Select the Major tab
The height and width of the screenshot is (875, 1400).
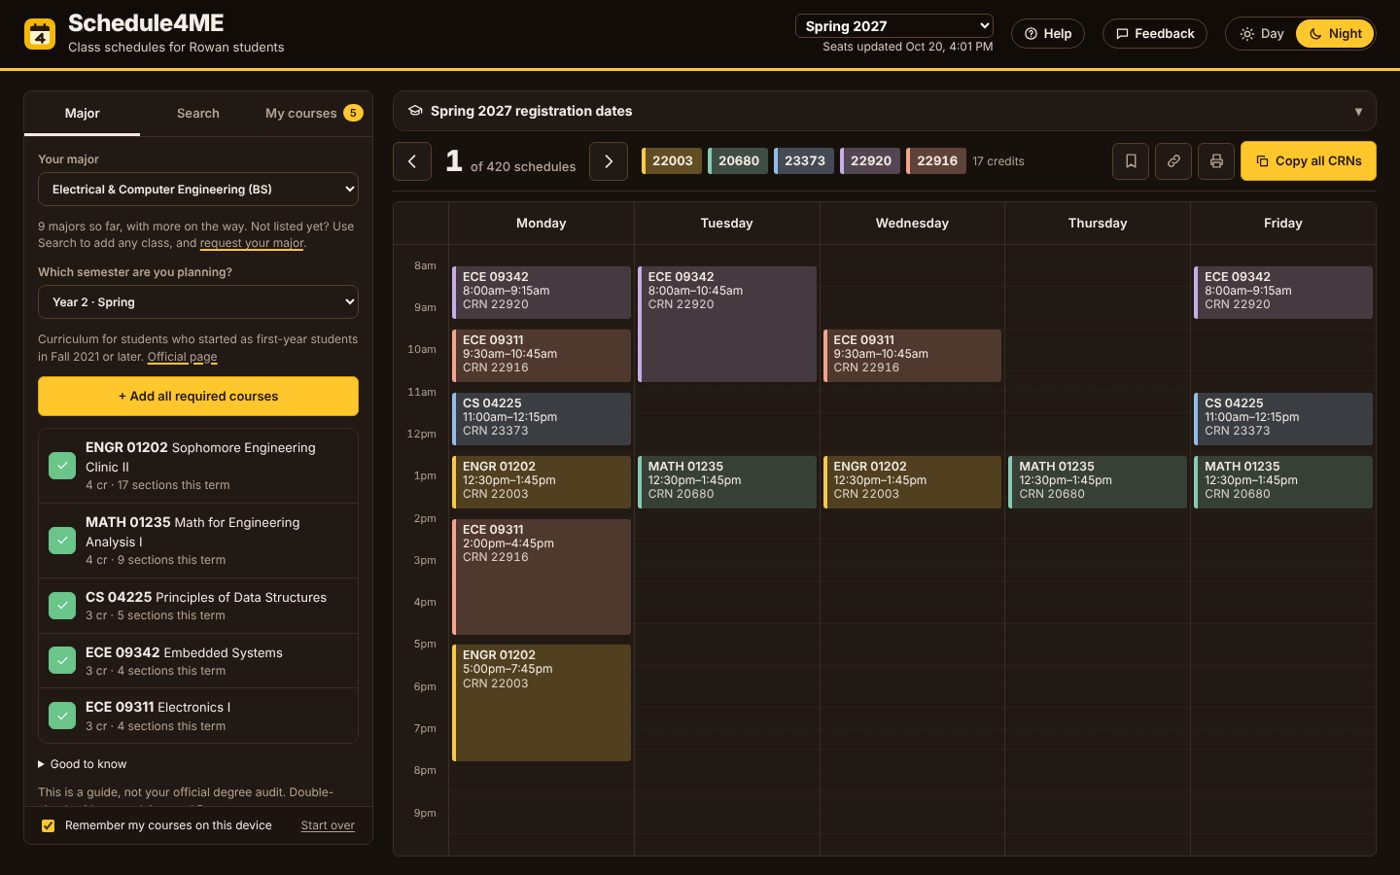(82, 113)
